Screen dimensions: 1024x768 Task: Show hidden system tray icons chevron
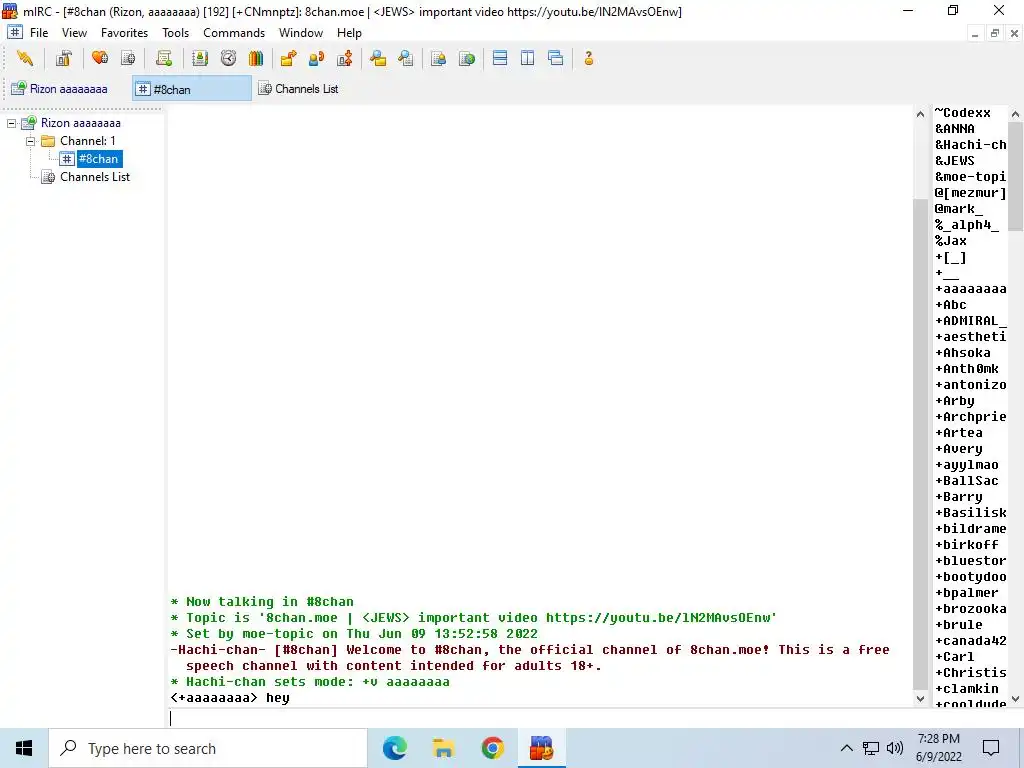[x=846, y=748]
